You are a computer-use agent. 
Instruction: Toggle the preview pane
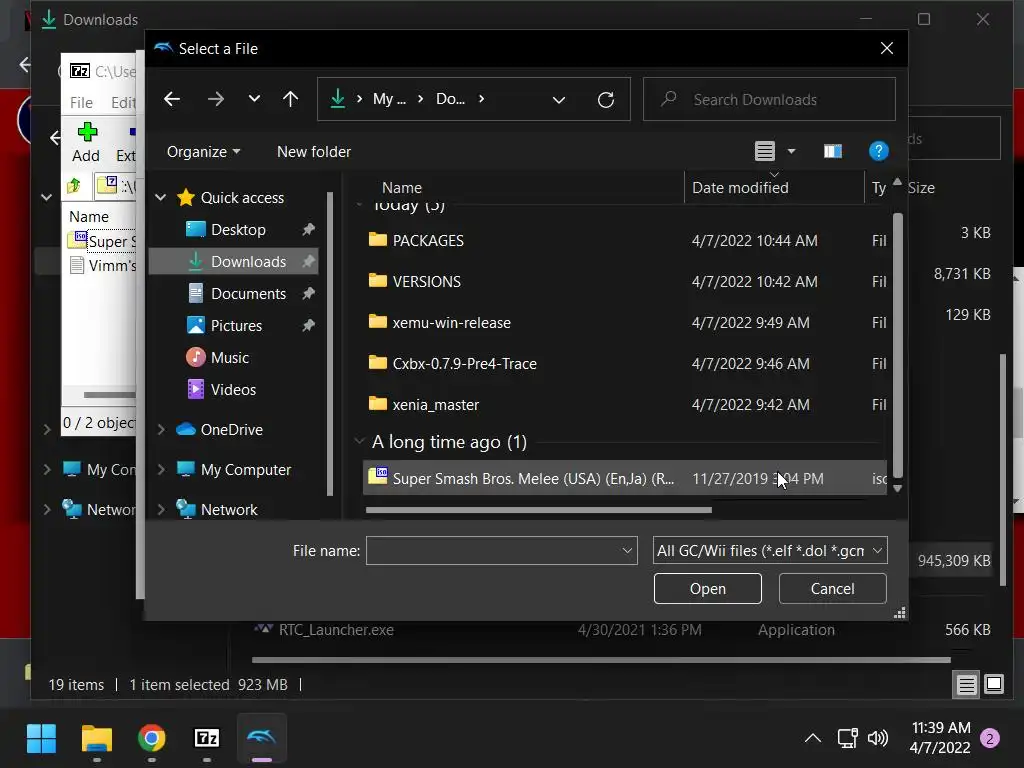click(x=833, y=152)
